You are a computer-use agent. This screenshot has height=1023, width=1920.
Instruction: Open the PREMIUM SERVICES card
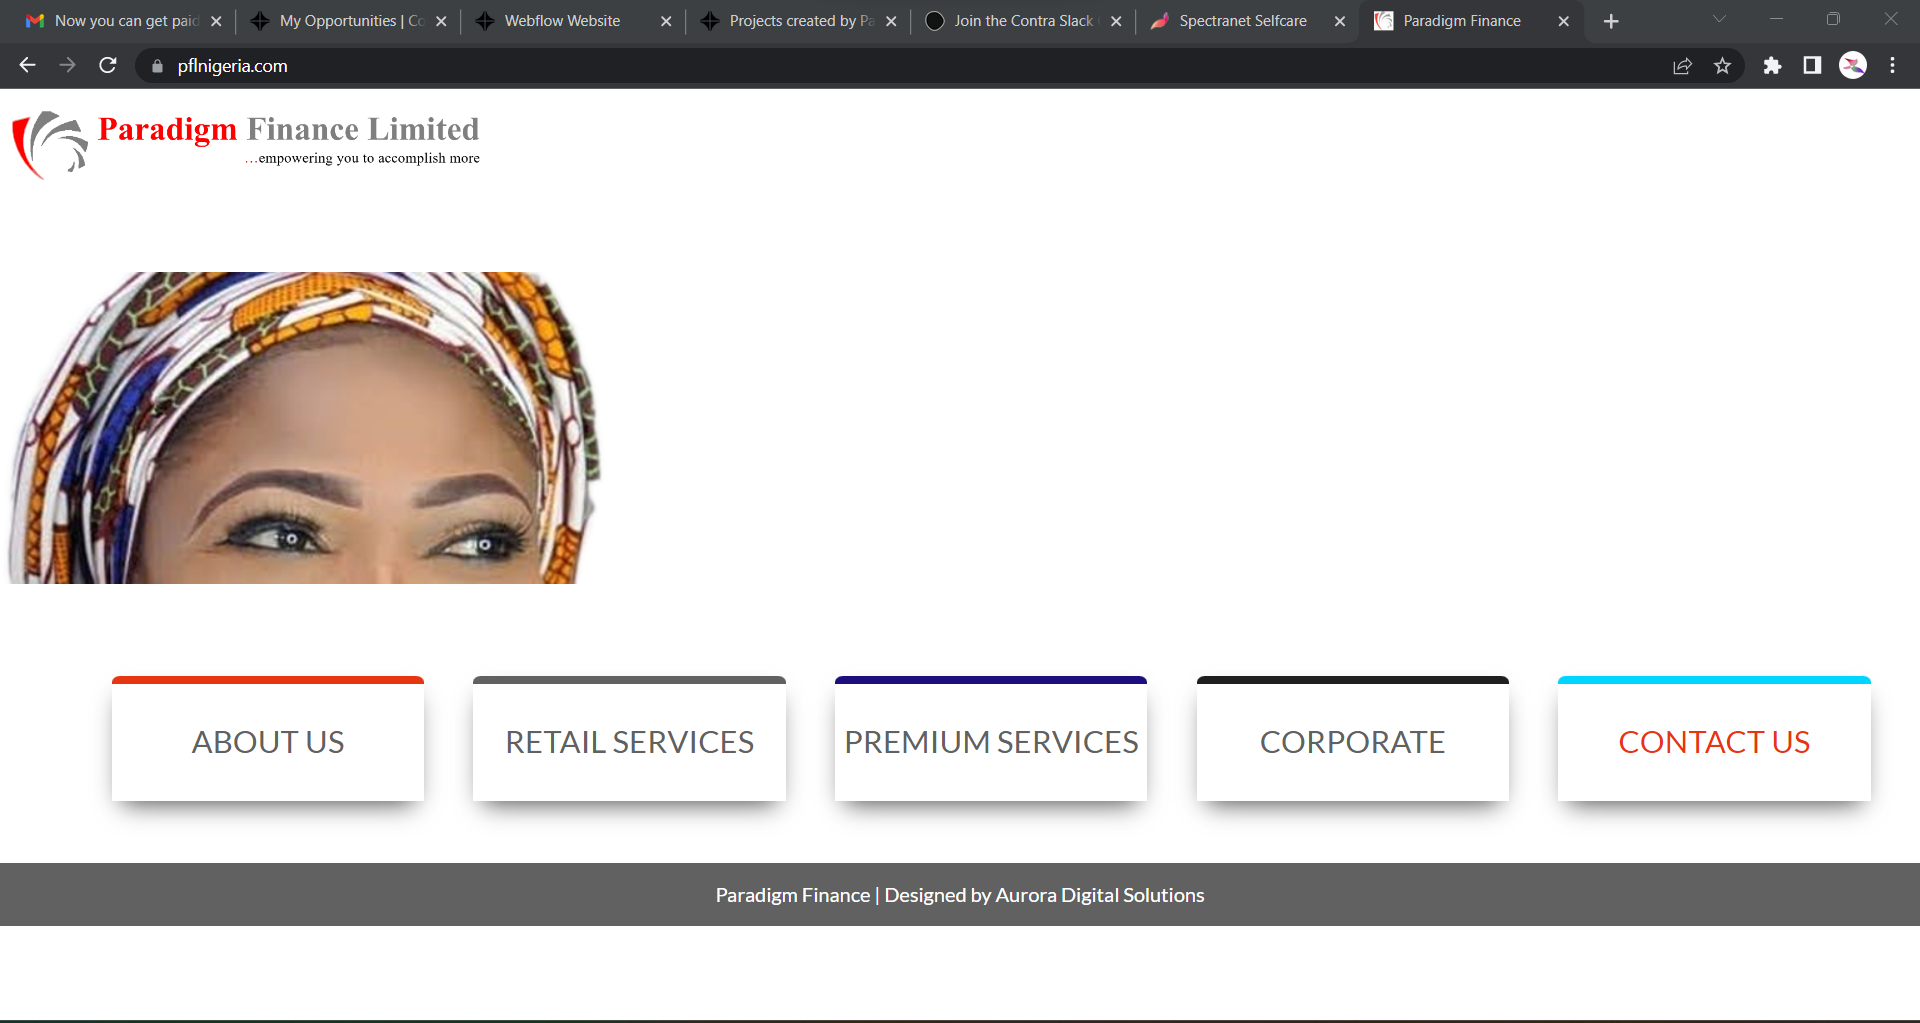point(991,741)
